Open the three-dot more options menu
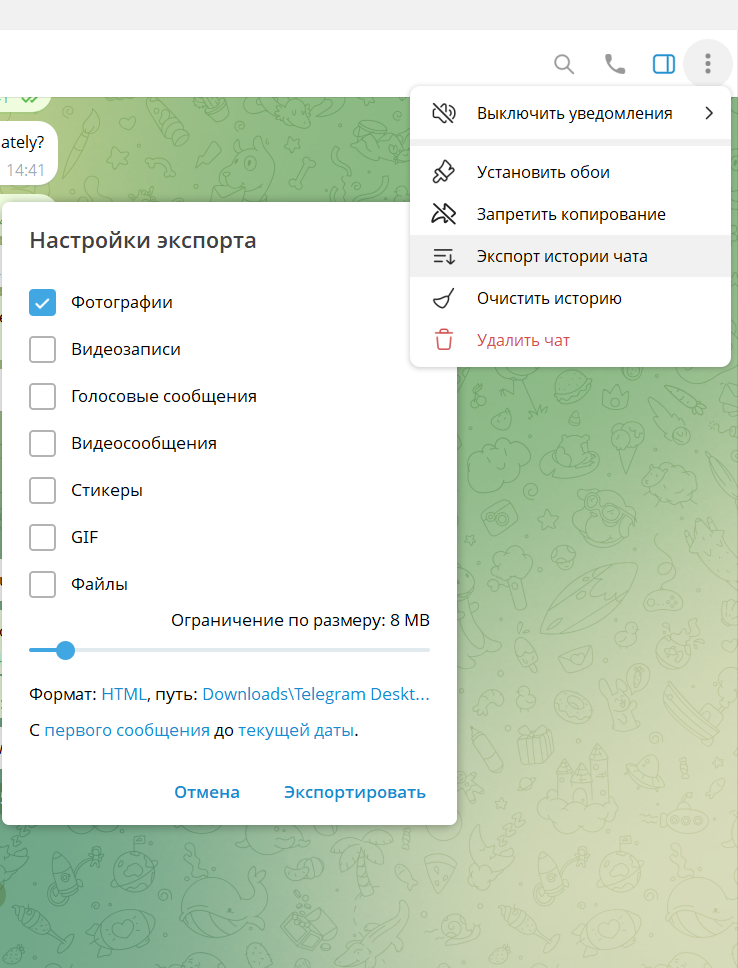 click(x=708, y=63)
